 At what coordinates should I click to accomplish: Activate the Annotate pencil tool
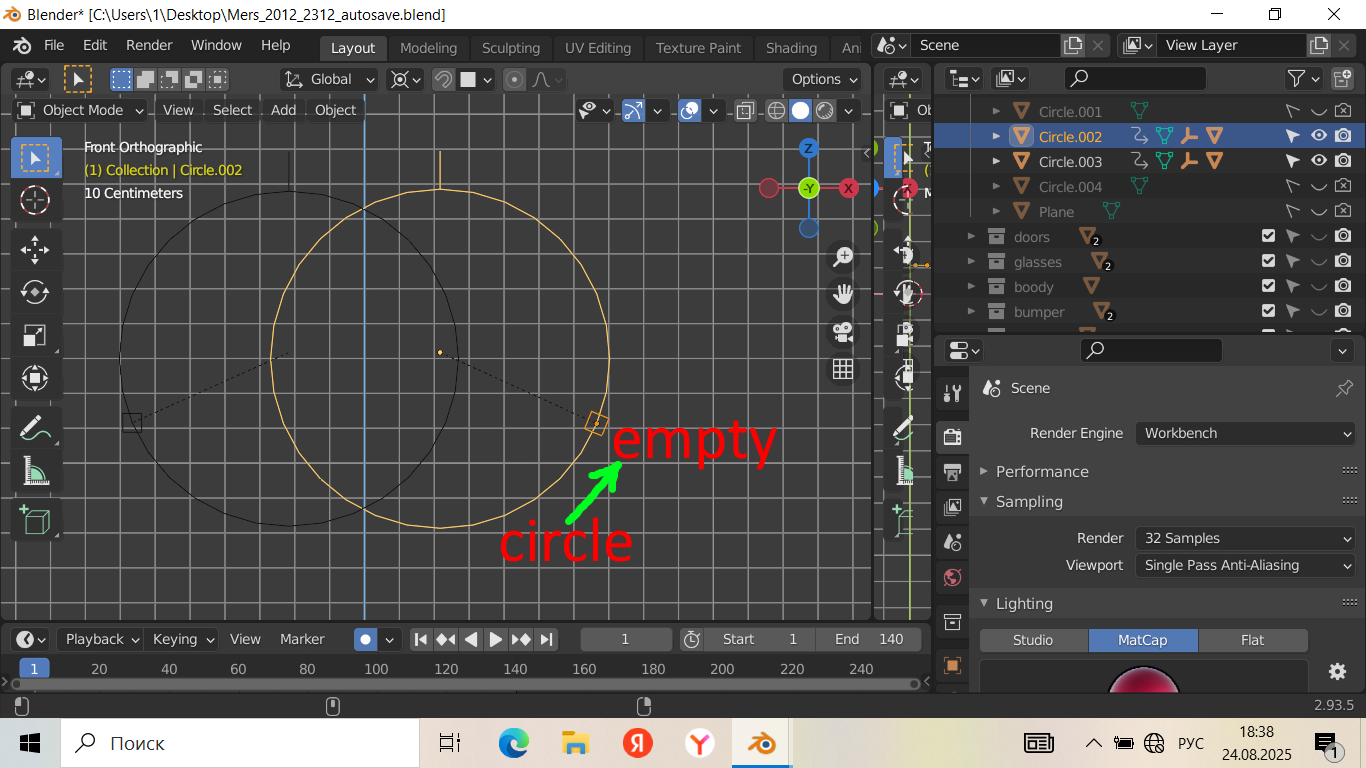point(35,428)
